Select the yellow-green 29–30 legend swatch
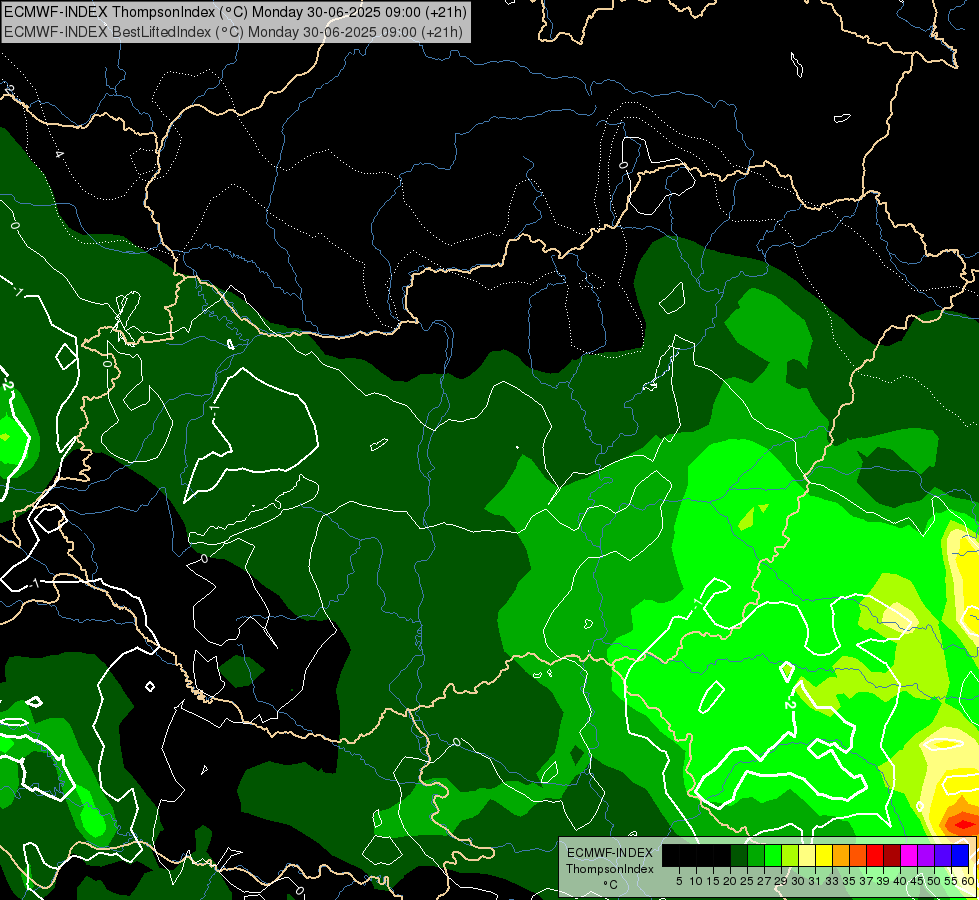 [790, 855]
